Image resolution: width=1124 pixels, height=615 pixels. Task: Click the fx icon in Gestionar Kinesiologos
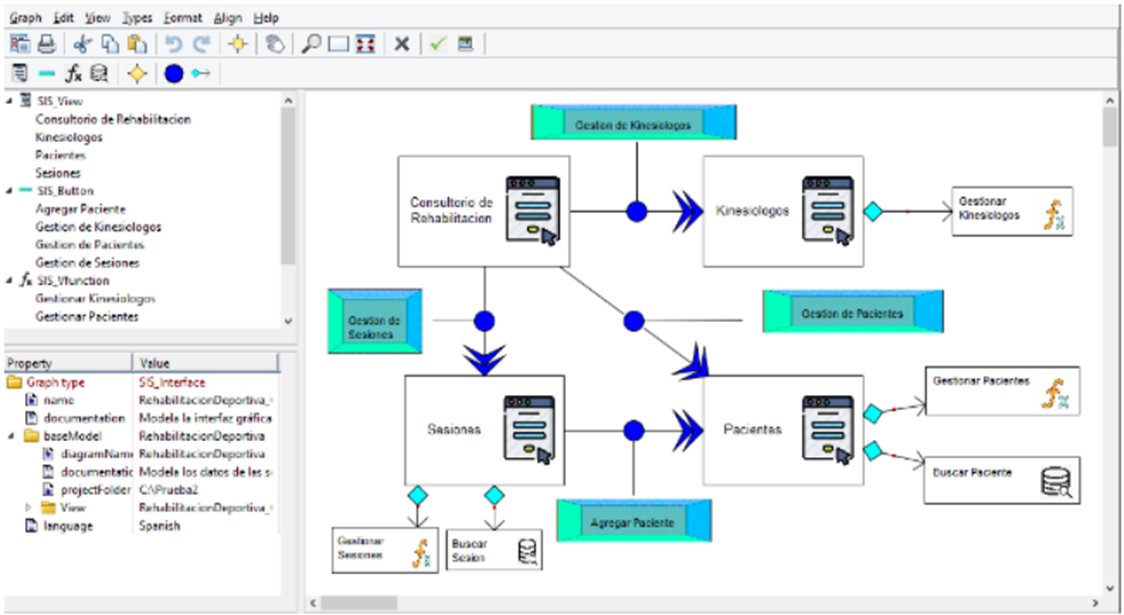pyautogui.click(x=1054, y=215)
